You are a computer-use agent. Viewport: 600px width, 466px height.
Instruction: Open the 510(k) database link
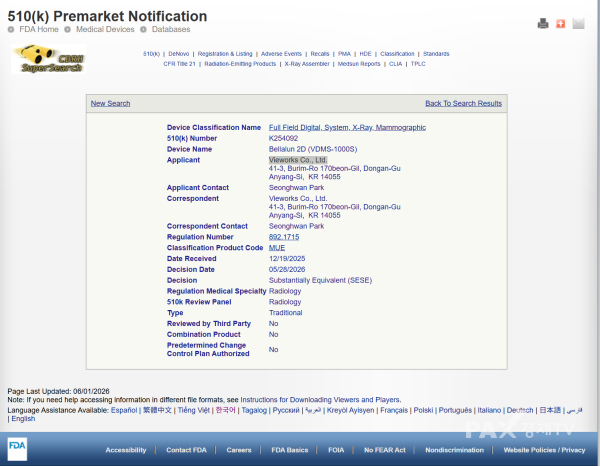click(151, 54)
